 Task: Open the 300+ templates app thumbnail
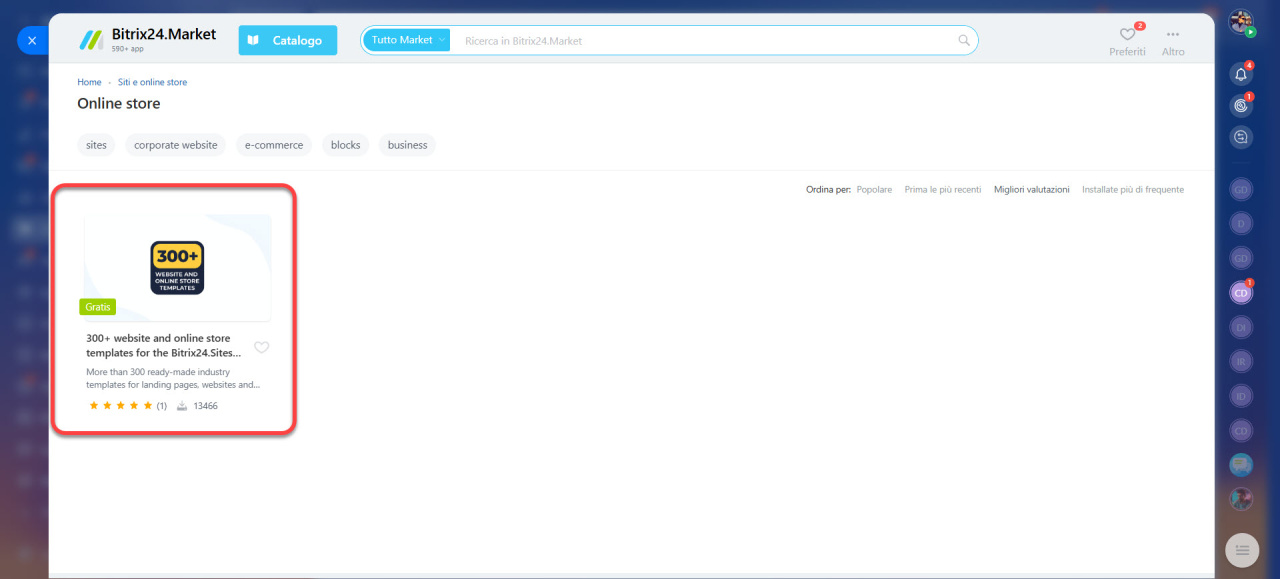coord(177,267)
